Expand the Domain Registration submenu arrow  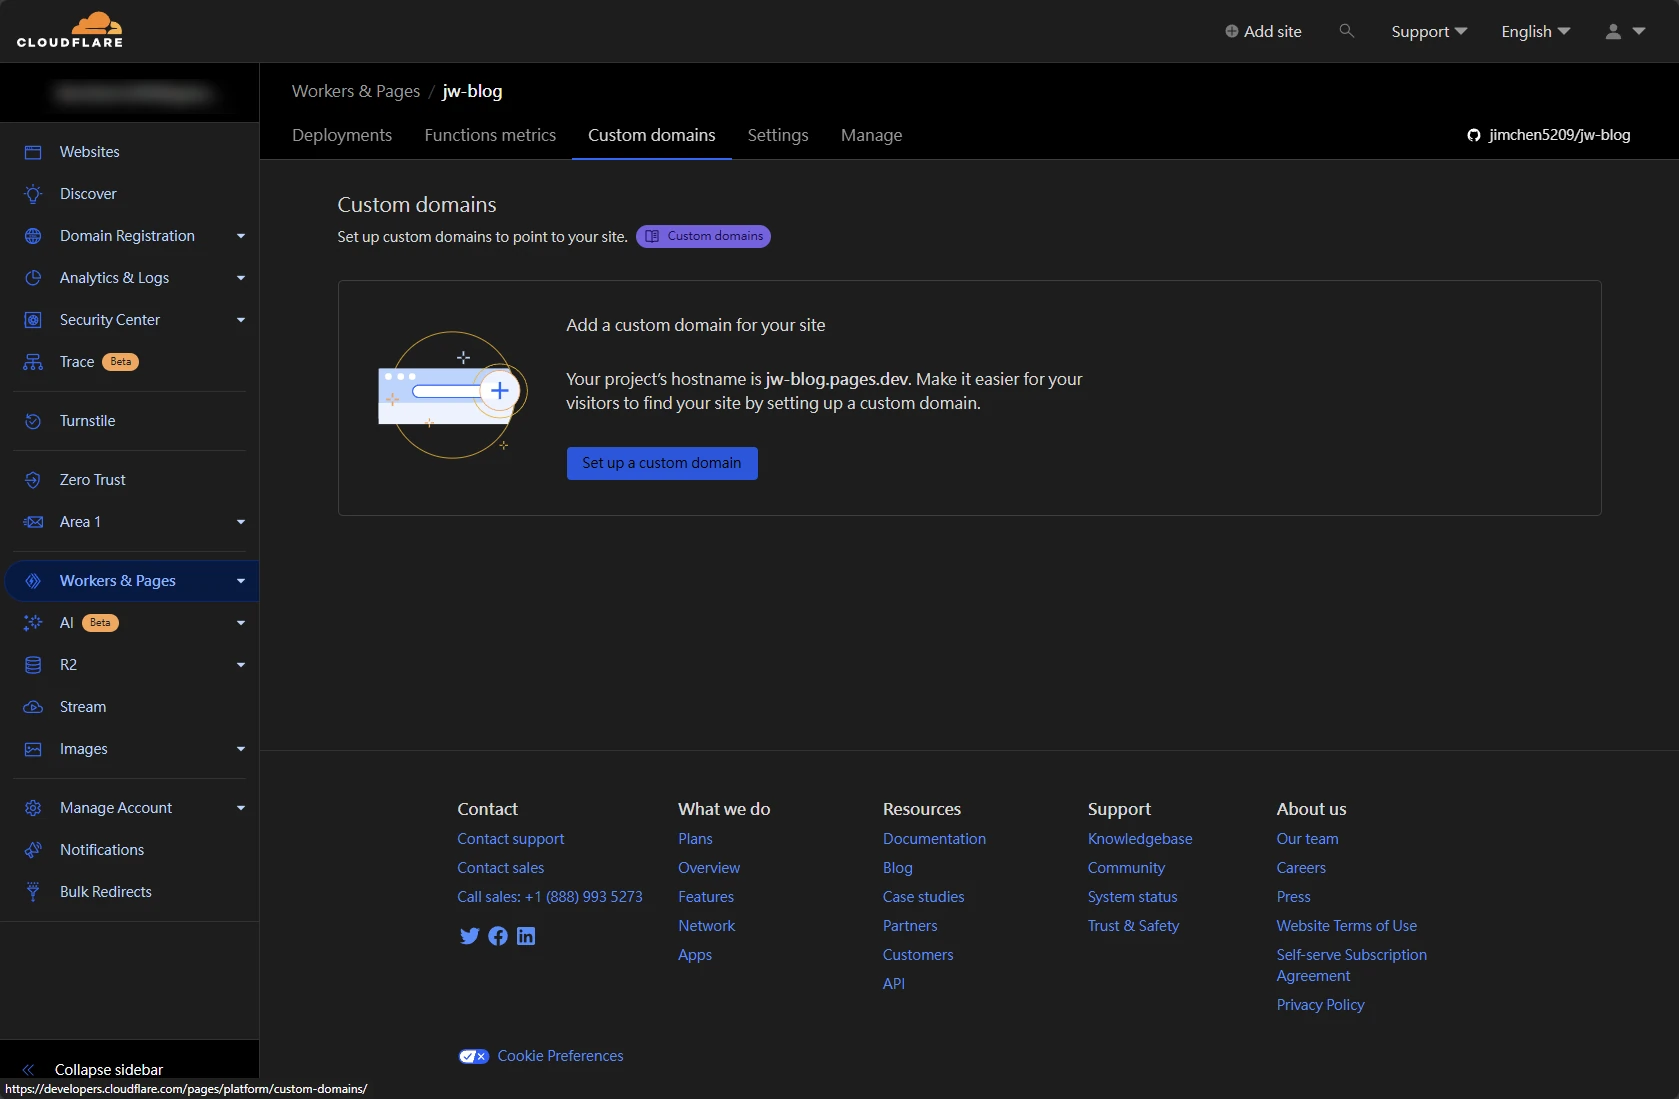240,236
